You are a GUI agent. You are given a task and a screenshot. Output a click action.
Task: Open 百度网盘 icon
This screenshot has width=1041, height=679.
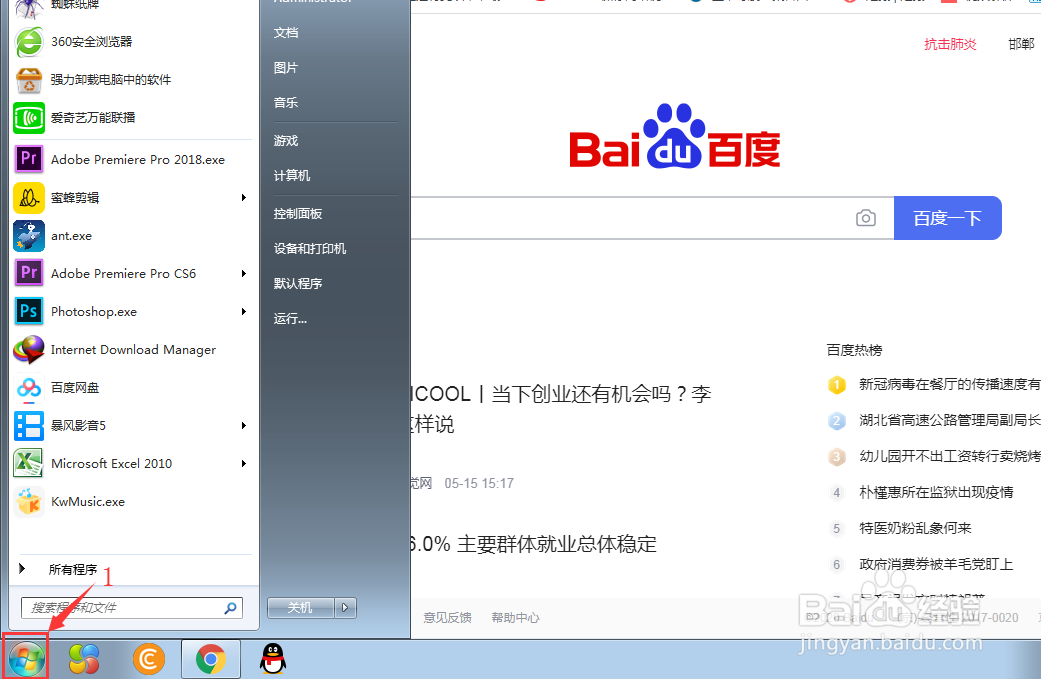(29, 388)
